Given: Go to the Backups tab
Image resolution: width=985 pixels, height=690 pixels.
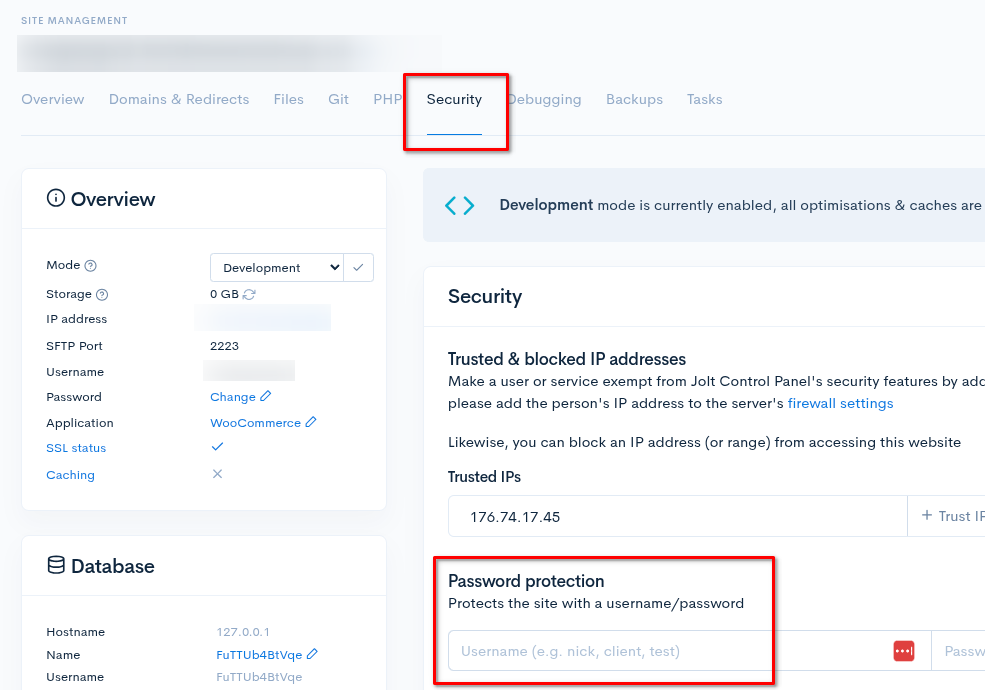Looking at the screenshot, I should click(634, 99).
